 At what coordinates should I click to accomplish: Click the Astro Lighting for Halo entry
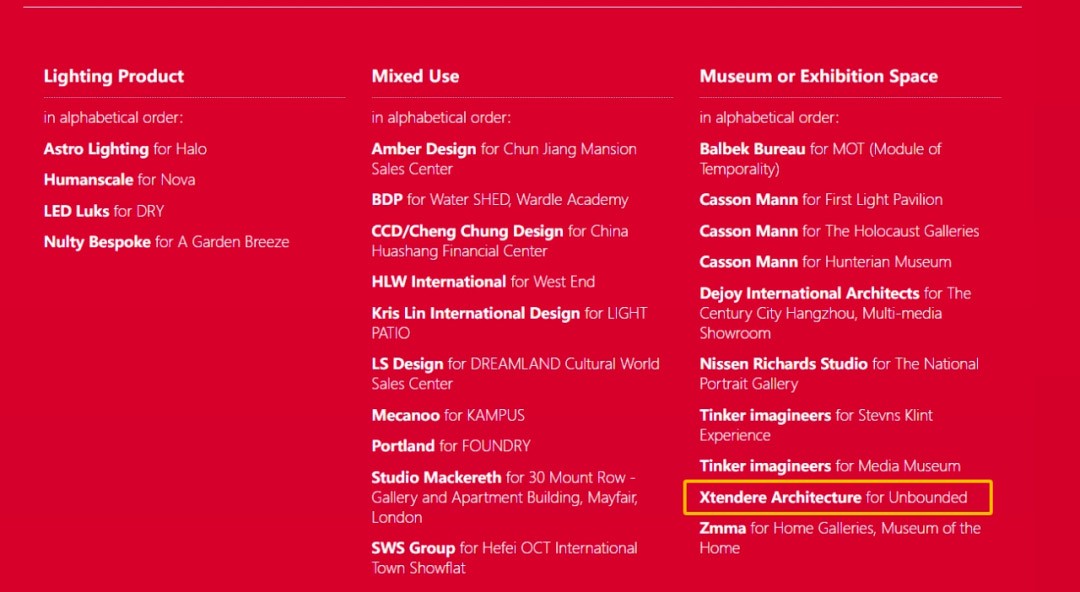click(x=125, y=149)
